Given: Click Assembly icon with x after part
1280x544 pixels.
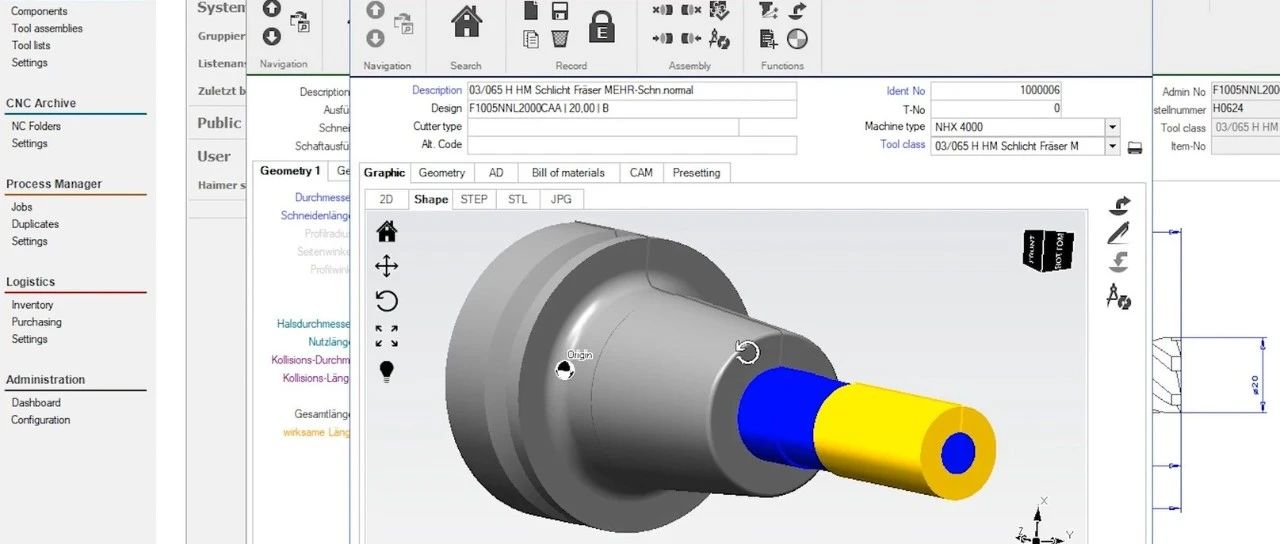Looking at the screenshot, I should coord(691,11).
